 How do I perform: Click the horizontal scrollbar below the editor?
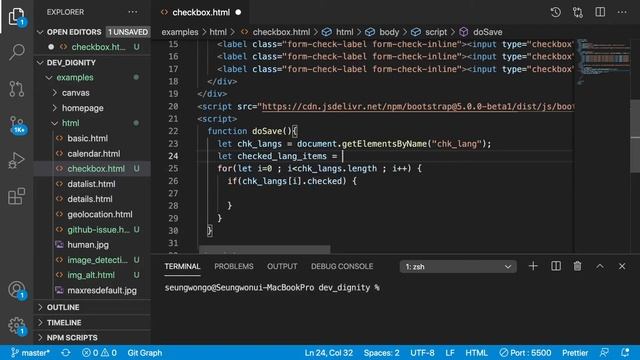tap(264, 249)
